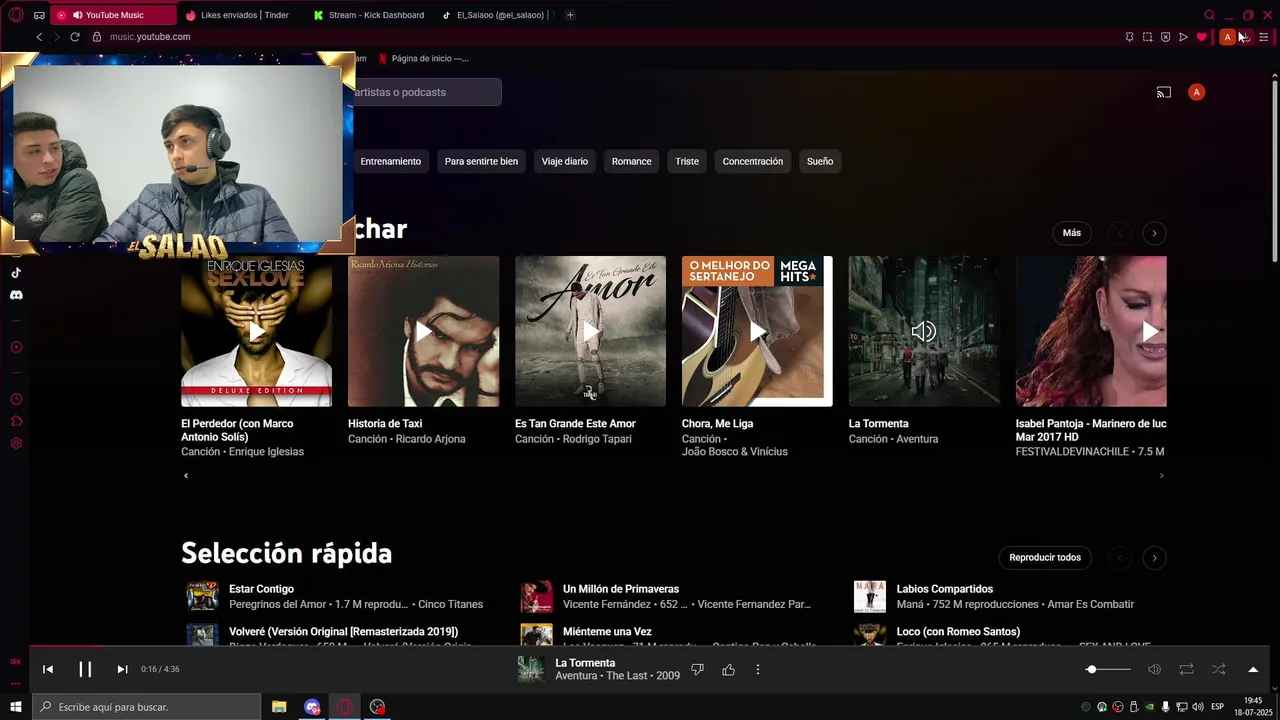1280x720 pixels.
Task: Open Discord in Opera sidebar
Action: pos(16,295)
